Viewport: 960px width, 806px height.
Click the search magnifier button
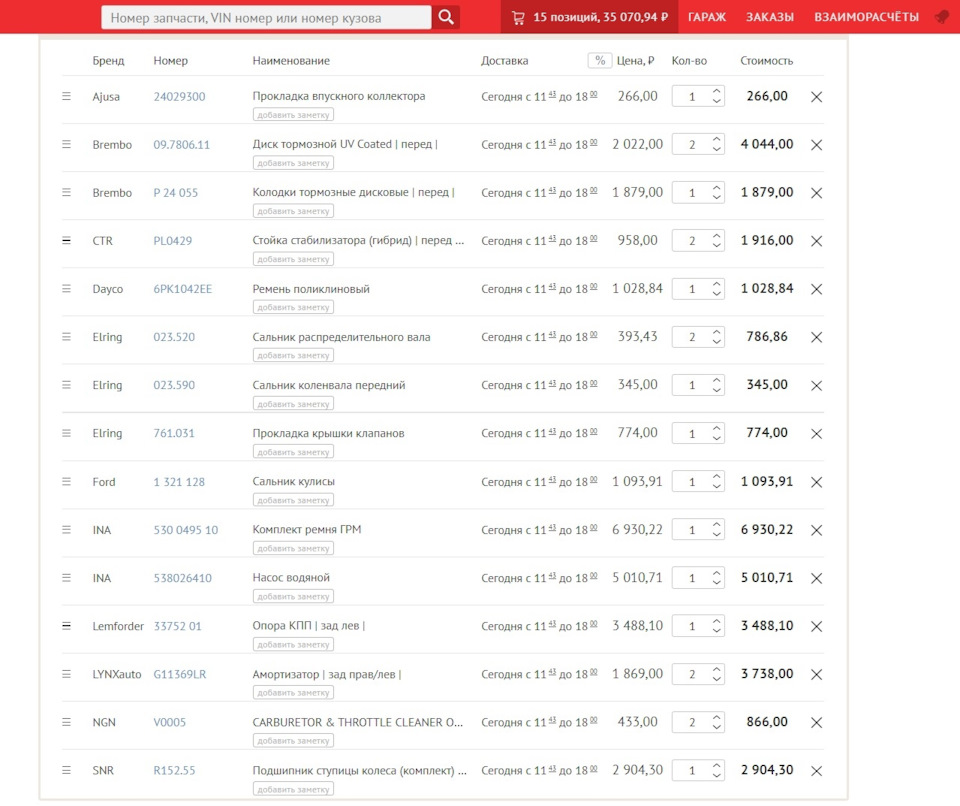446,17
